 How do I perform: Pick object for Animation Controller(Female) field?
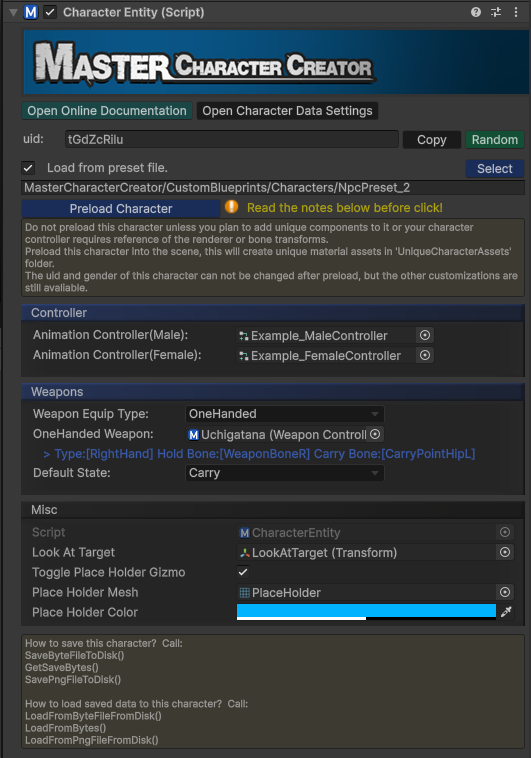[x=425, y=355]
